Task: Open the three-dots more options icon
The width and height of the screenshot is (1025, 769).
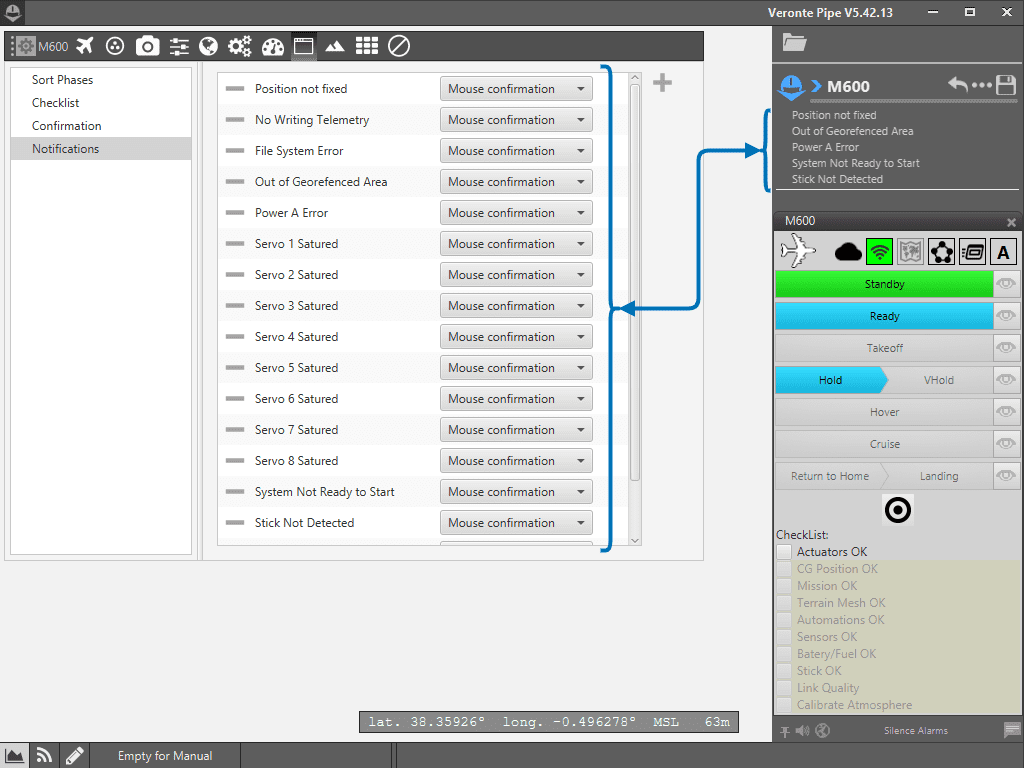Action: coord(982,85)
